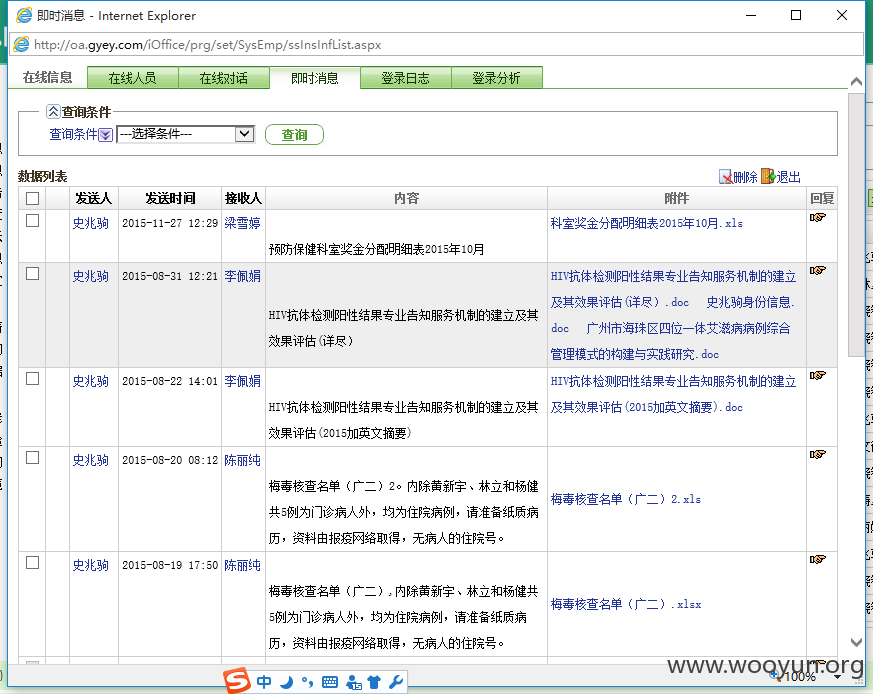Open recipient link 梁雪婷
Screen dimensions: 873x694
242,223
